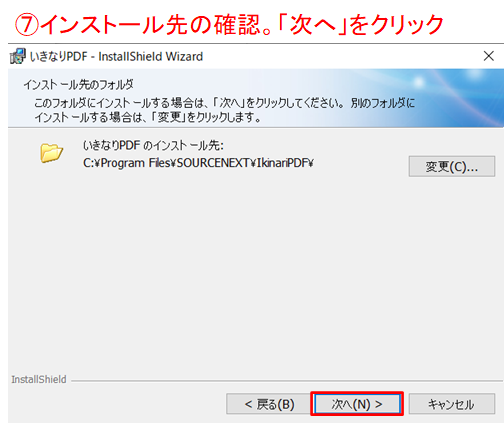504x423 pixels.
Task: Click the horizontal separator line beside InstallShield
Action: (x=287, y=380)
